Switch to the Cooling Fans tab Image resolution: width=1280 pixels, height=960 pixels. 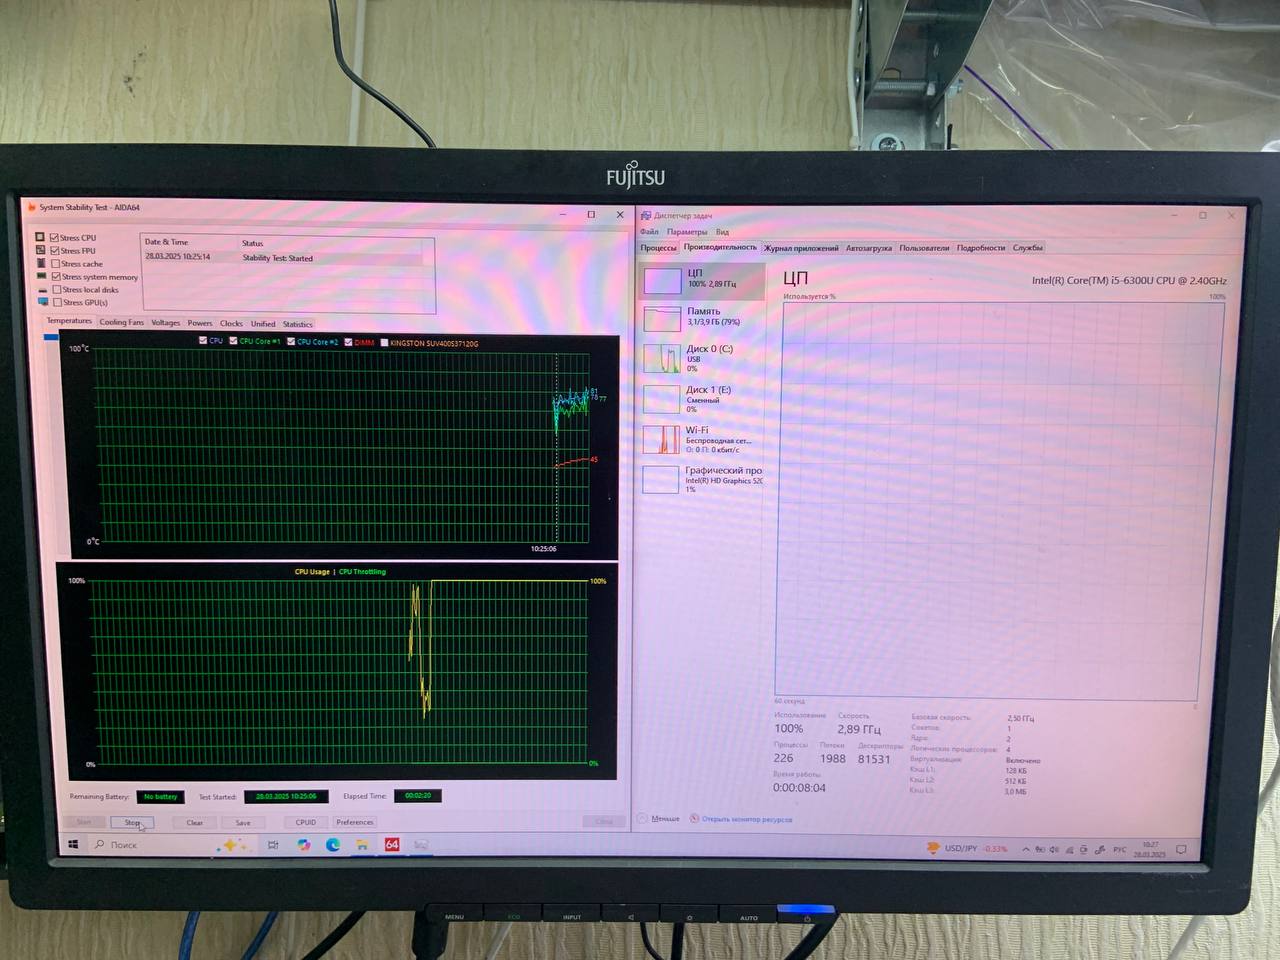(121, 323)
